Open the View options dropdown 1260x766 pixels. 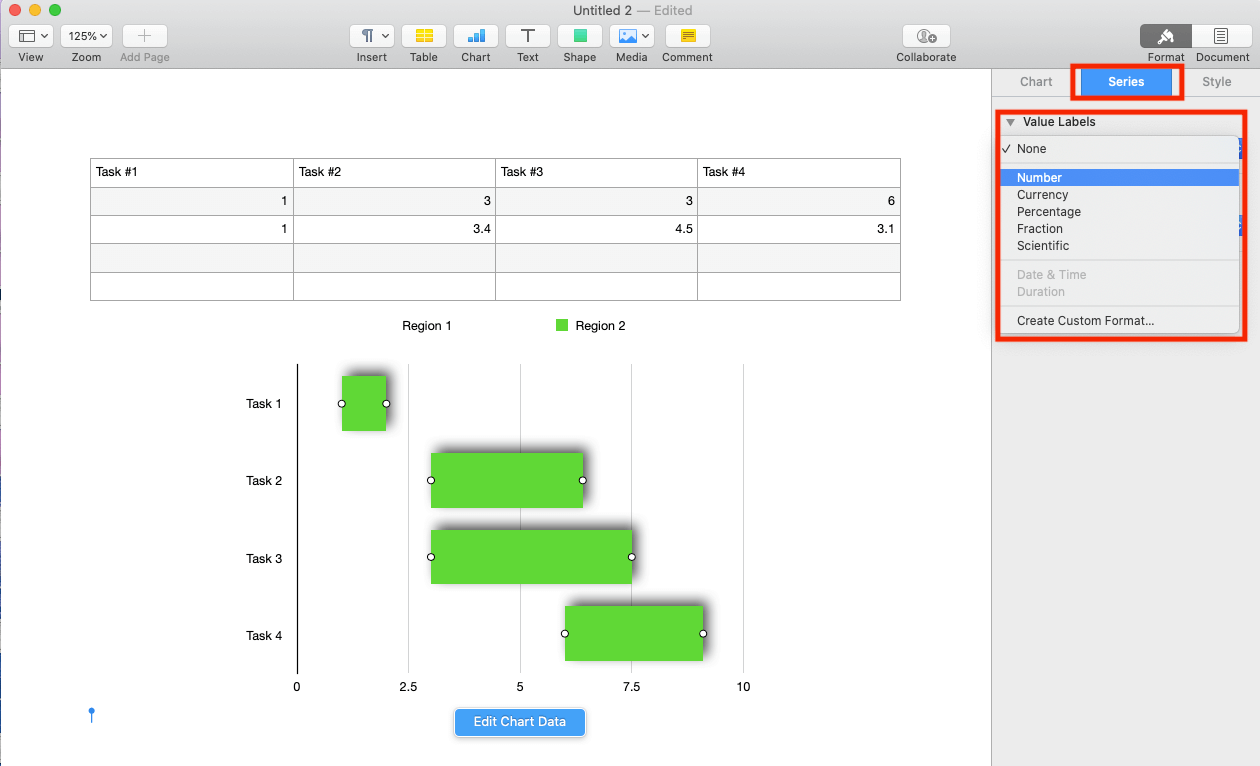coord(31,36)
